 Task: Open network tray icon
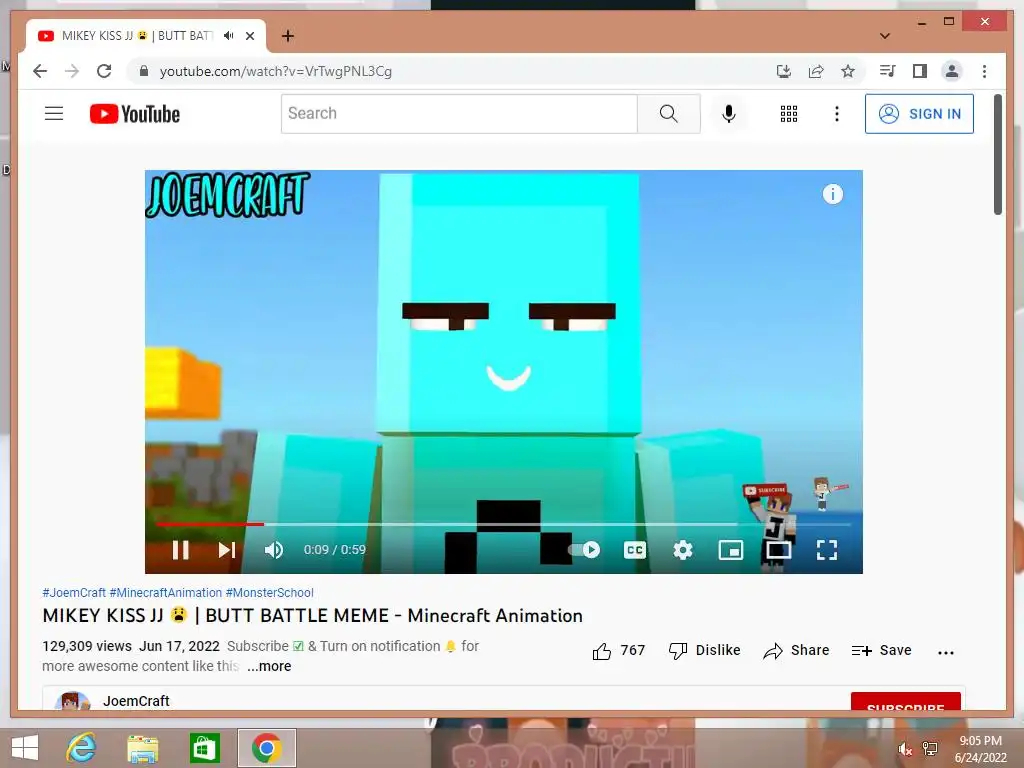(929, 748)
